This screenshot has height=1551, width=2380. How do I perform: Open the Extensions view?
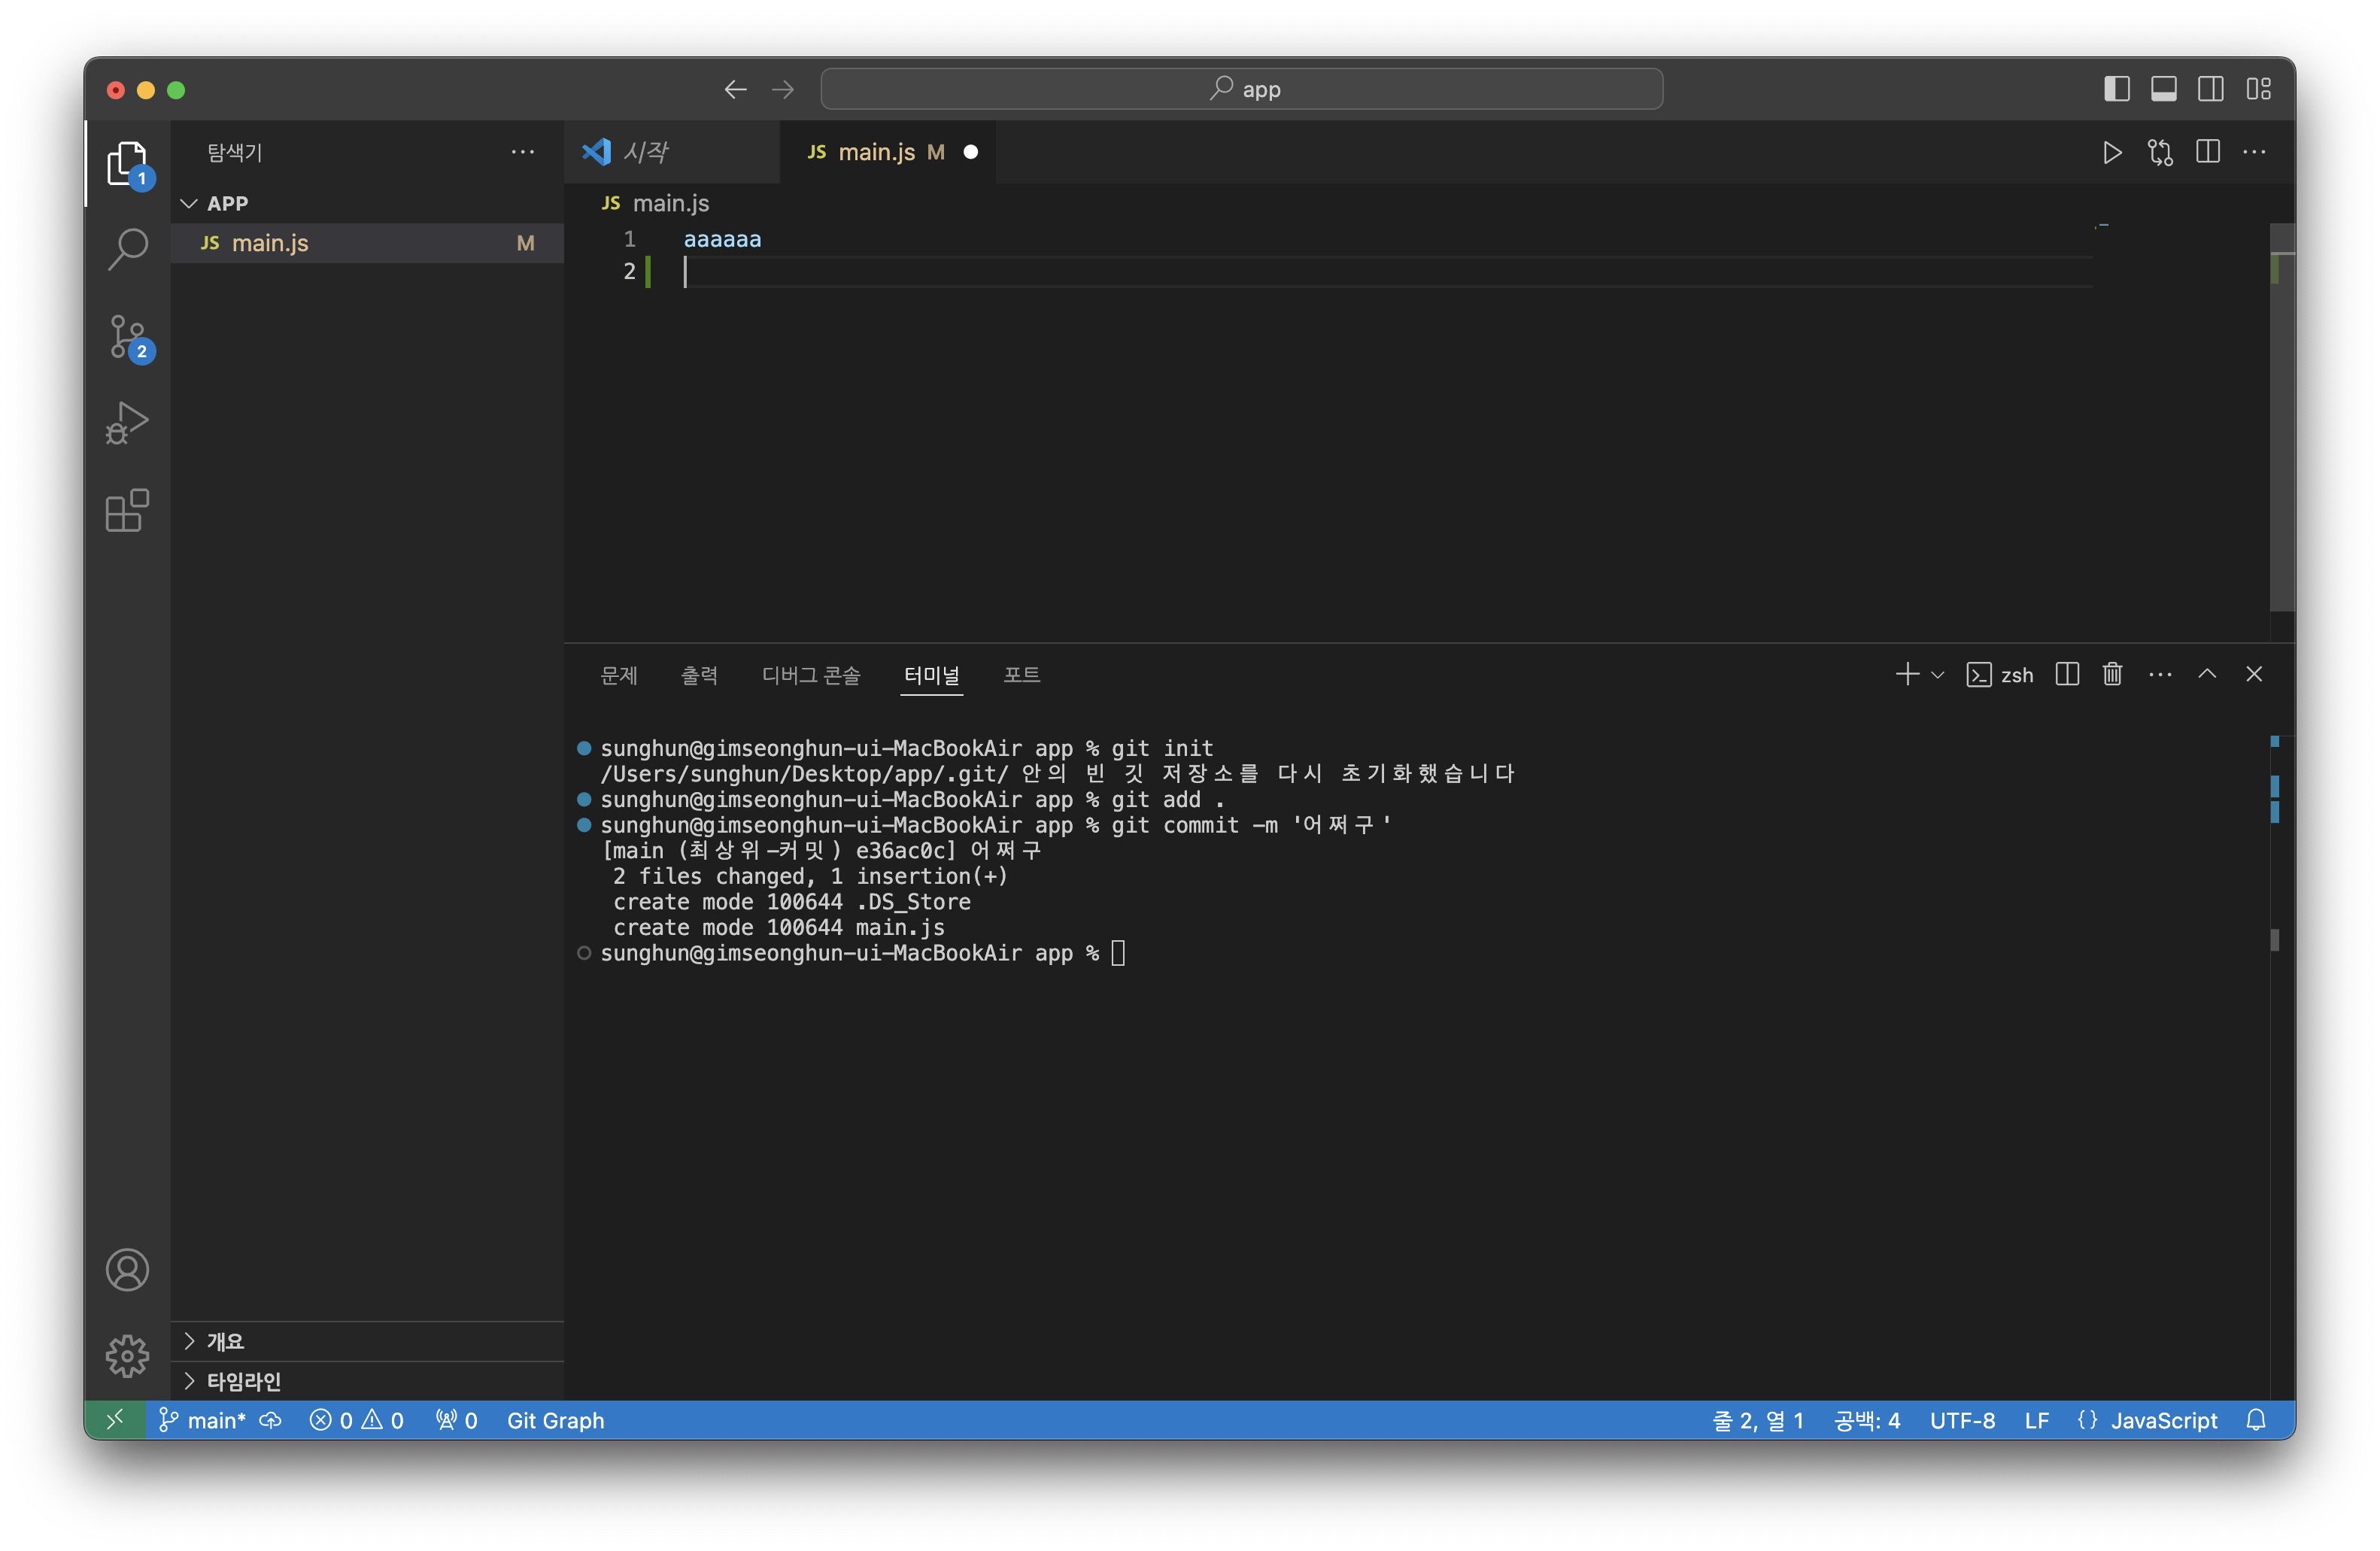pos(127,511)
